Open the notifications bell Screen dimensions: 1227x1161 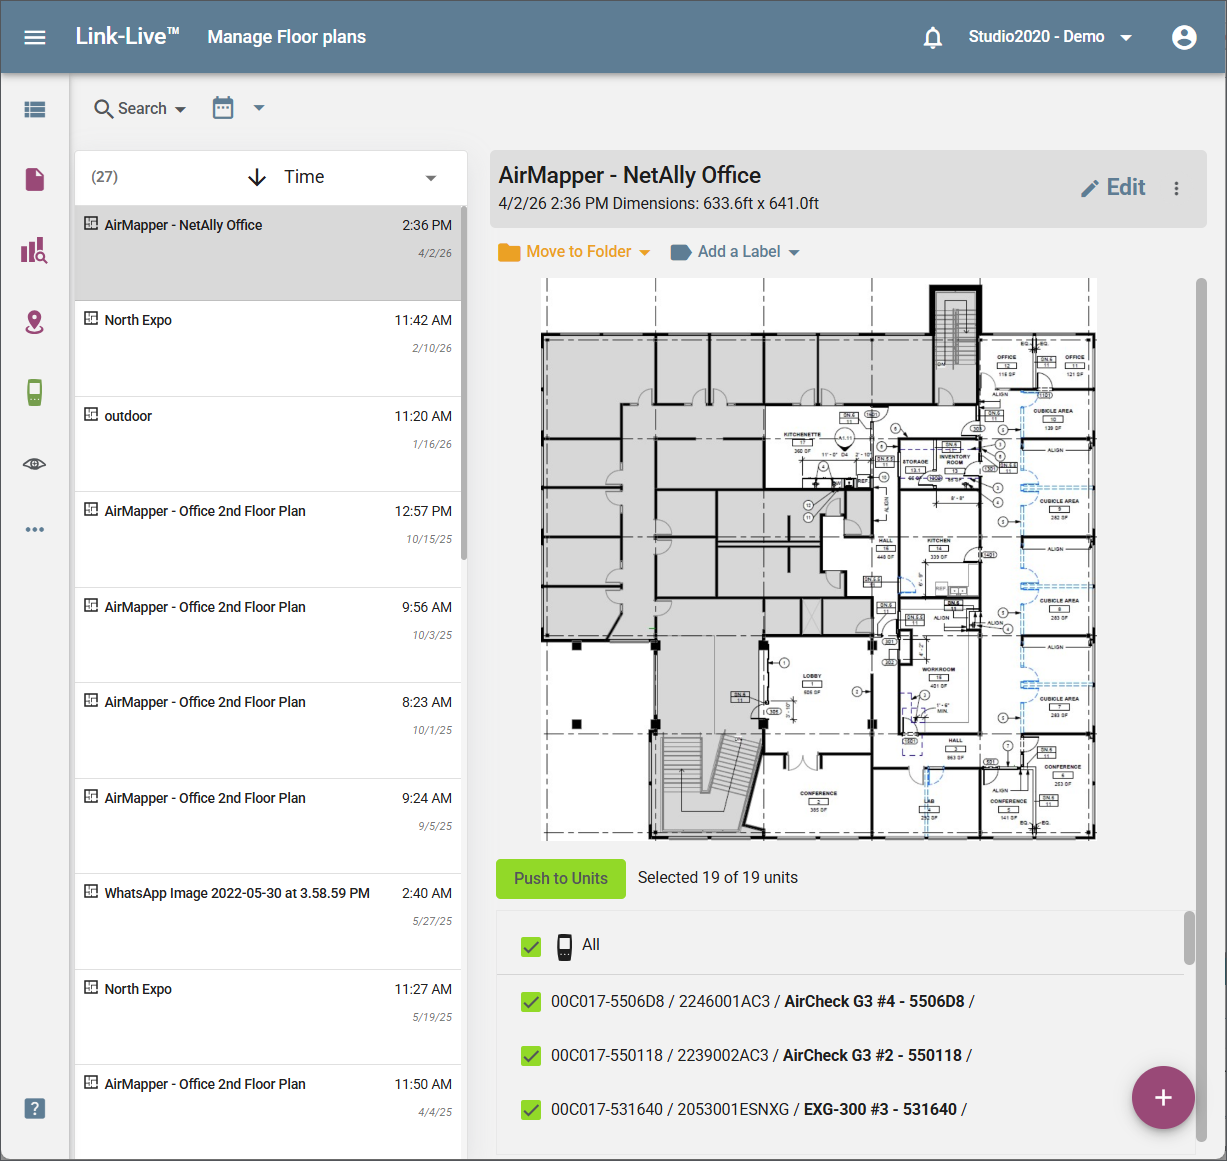pos(932,37)
